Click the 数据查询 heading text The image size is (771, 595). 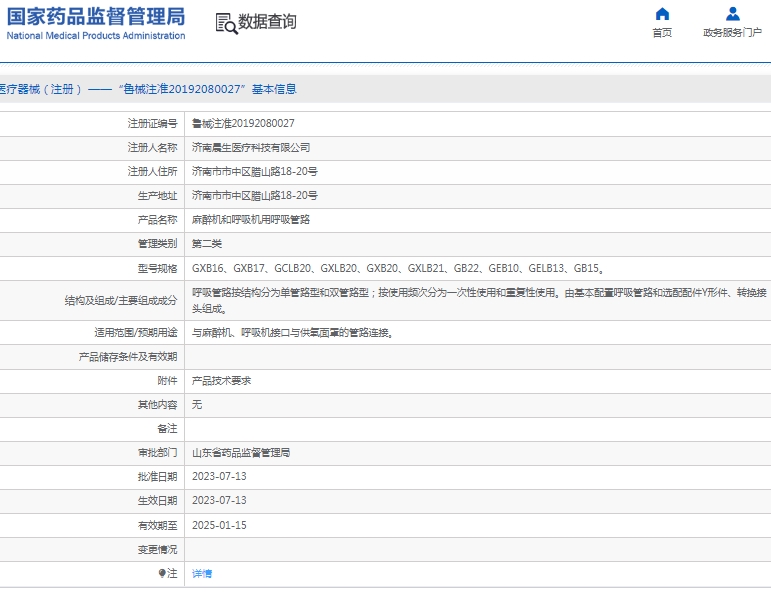[x=267, y=22]
